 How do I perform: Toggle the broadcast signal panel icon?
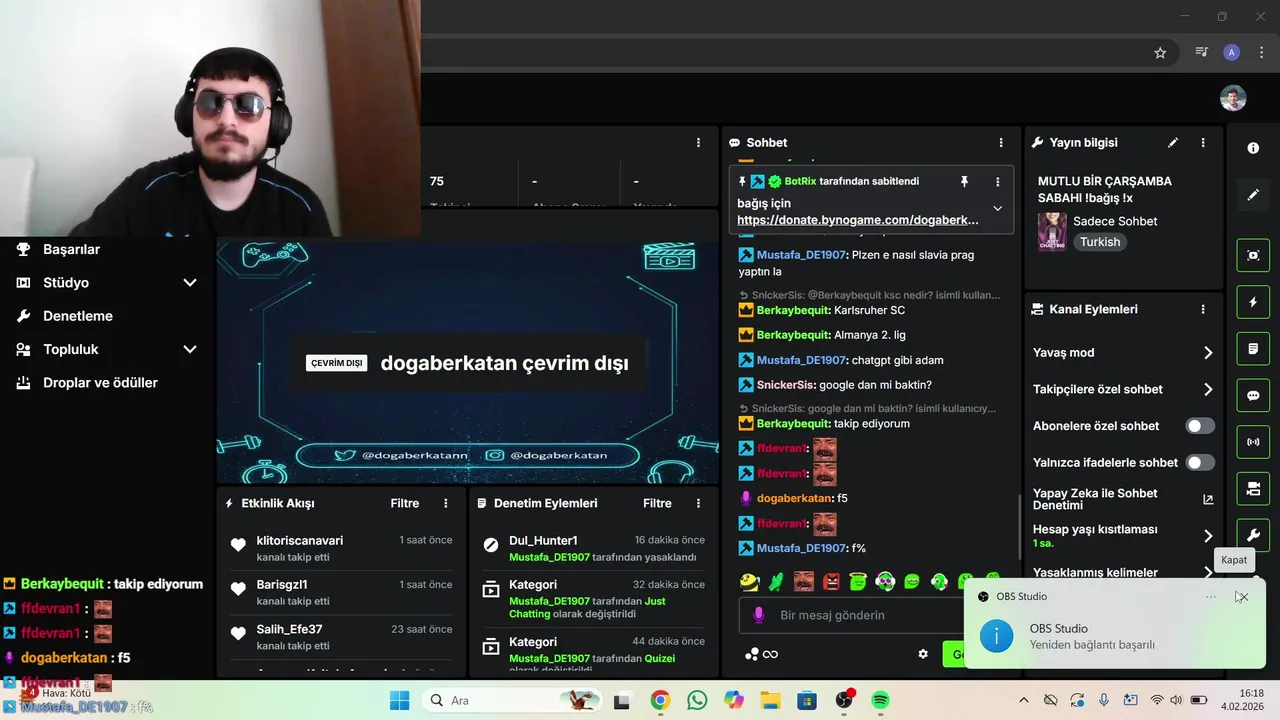[1253, 441]
